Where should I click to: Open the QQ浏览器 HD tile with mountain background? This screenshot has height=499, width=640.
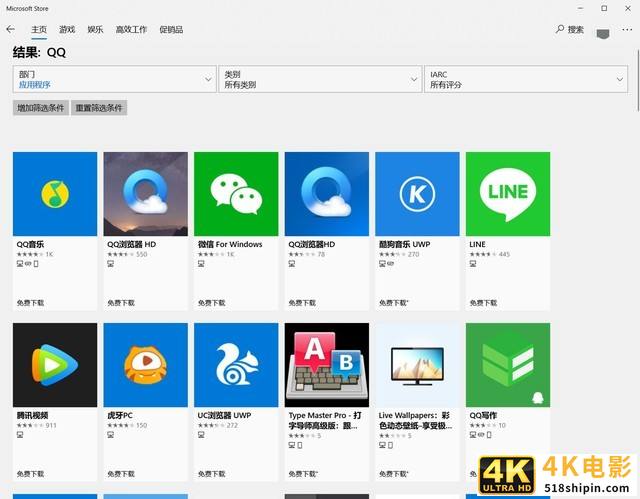(146, 194)
